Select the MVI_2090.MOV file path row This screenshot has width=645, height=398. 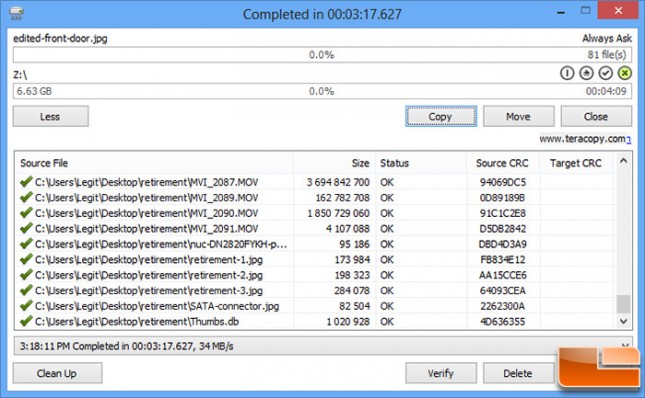tap(146, 213)
